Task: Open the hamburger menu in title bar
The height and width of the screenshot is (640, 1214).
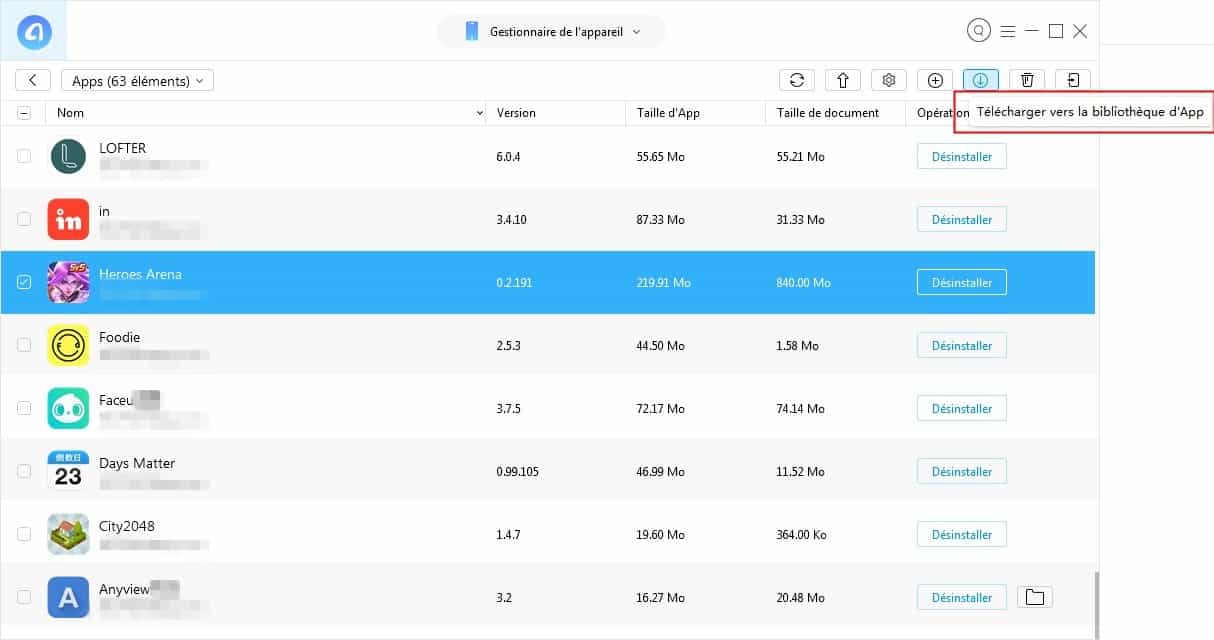Action: pos(1007,31)
